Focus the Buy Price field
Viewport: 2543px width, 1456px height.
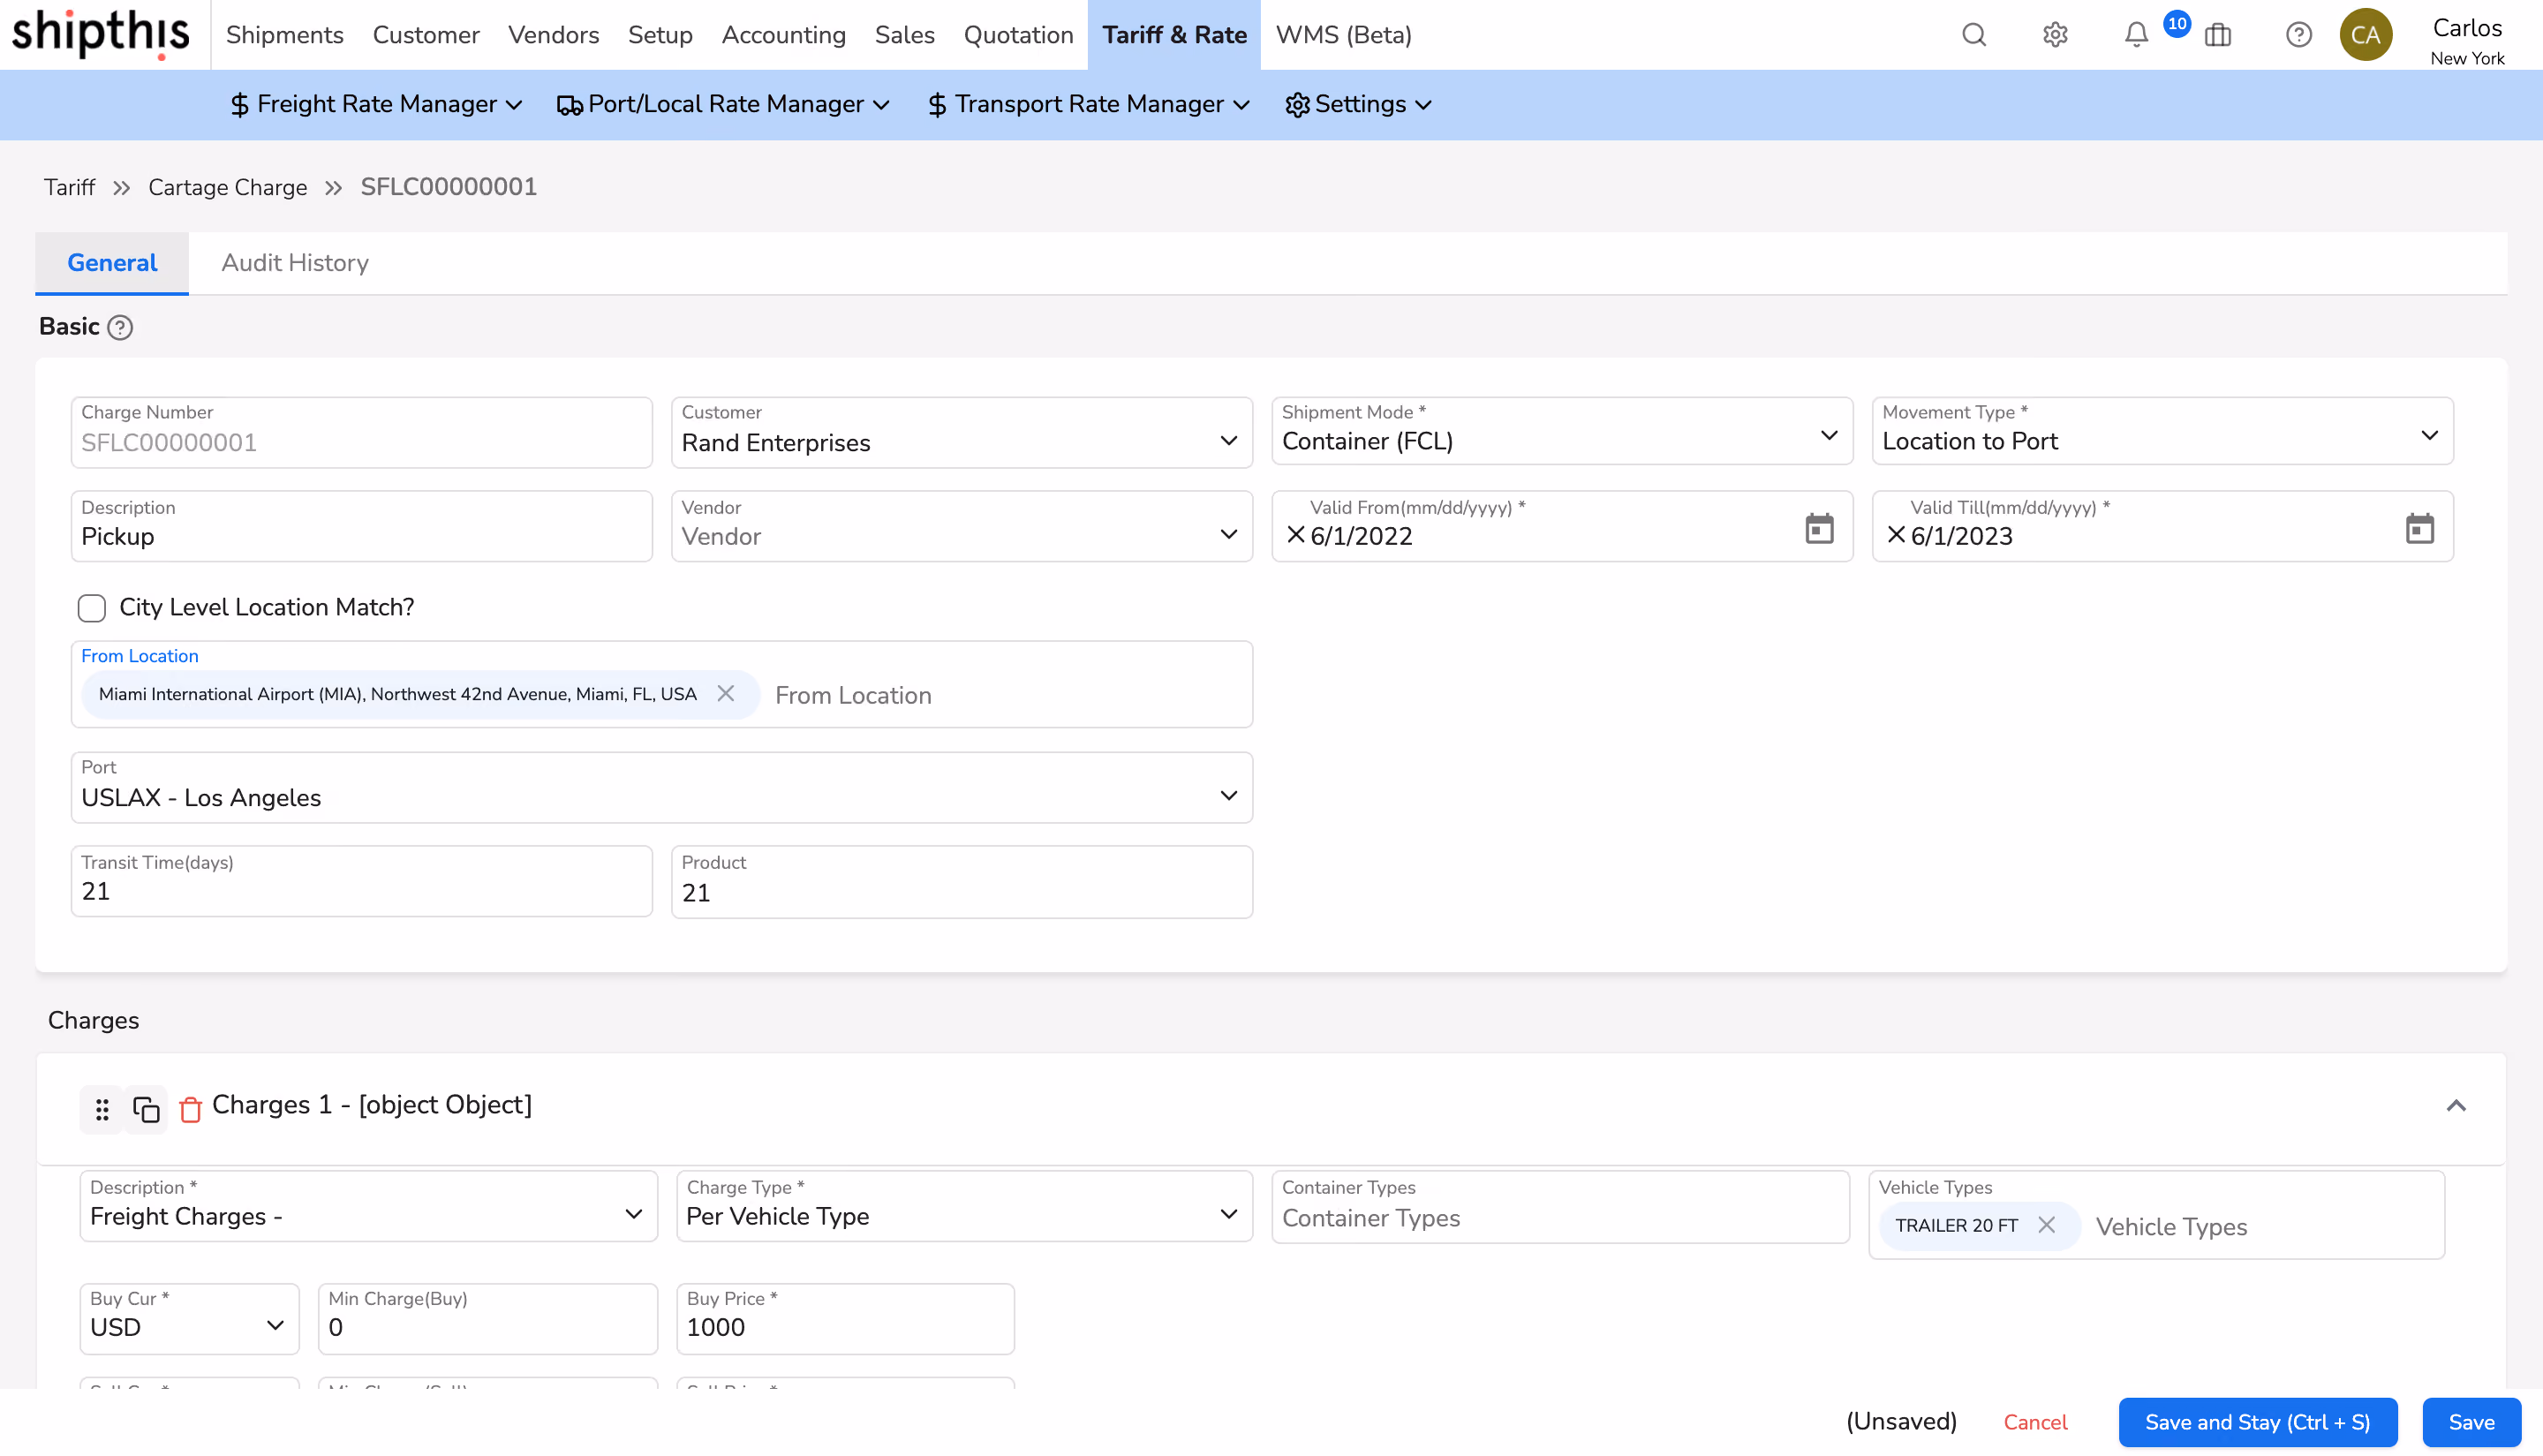point(845,1319)
